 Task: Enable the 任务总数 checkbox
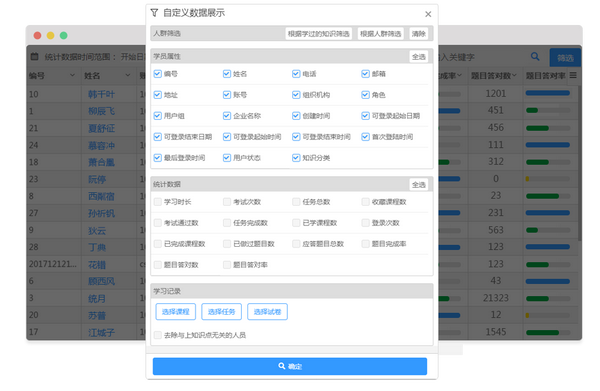tap(296, 202)
